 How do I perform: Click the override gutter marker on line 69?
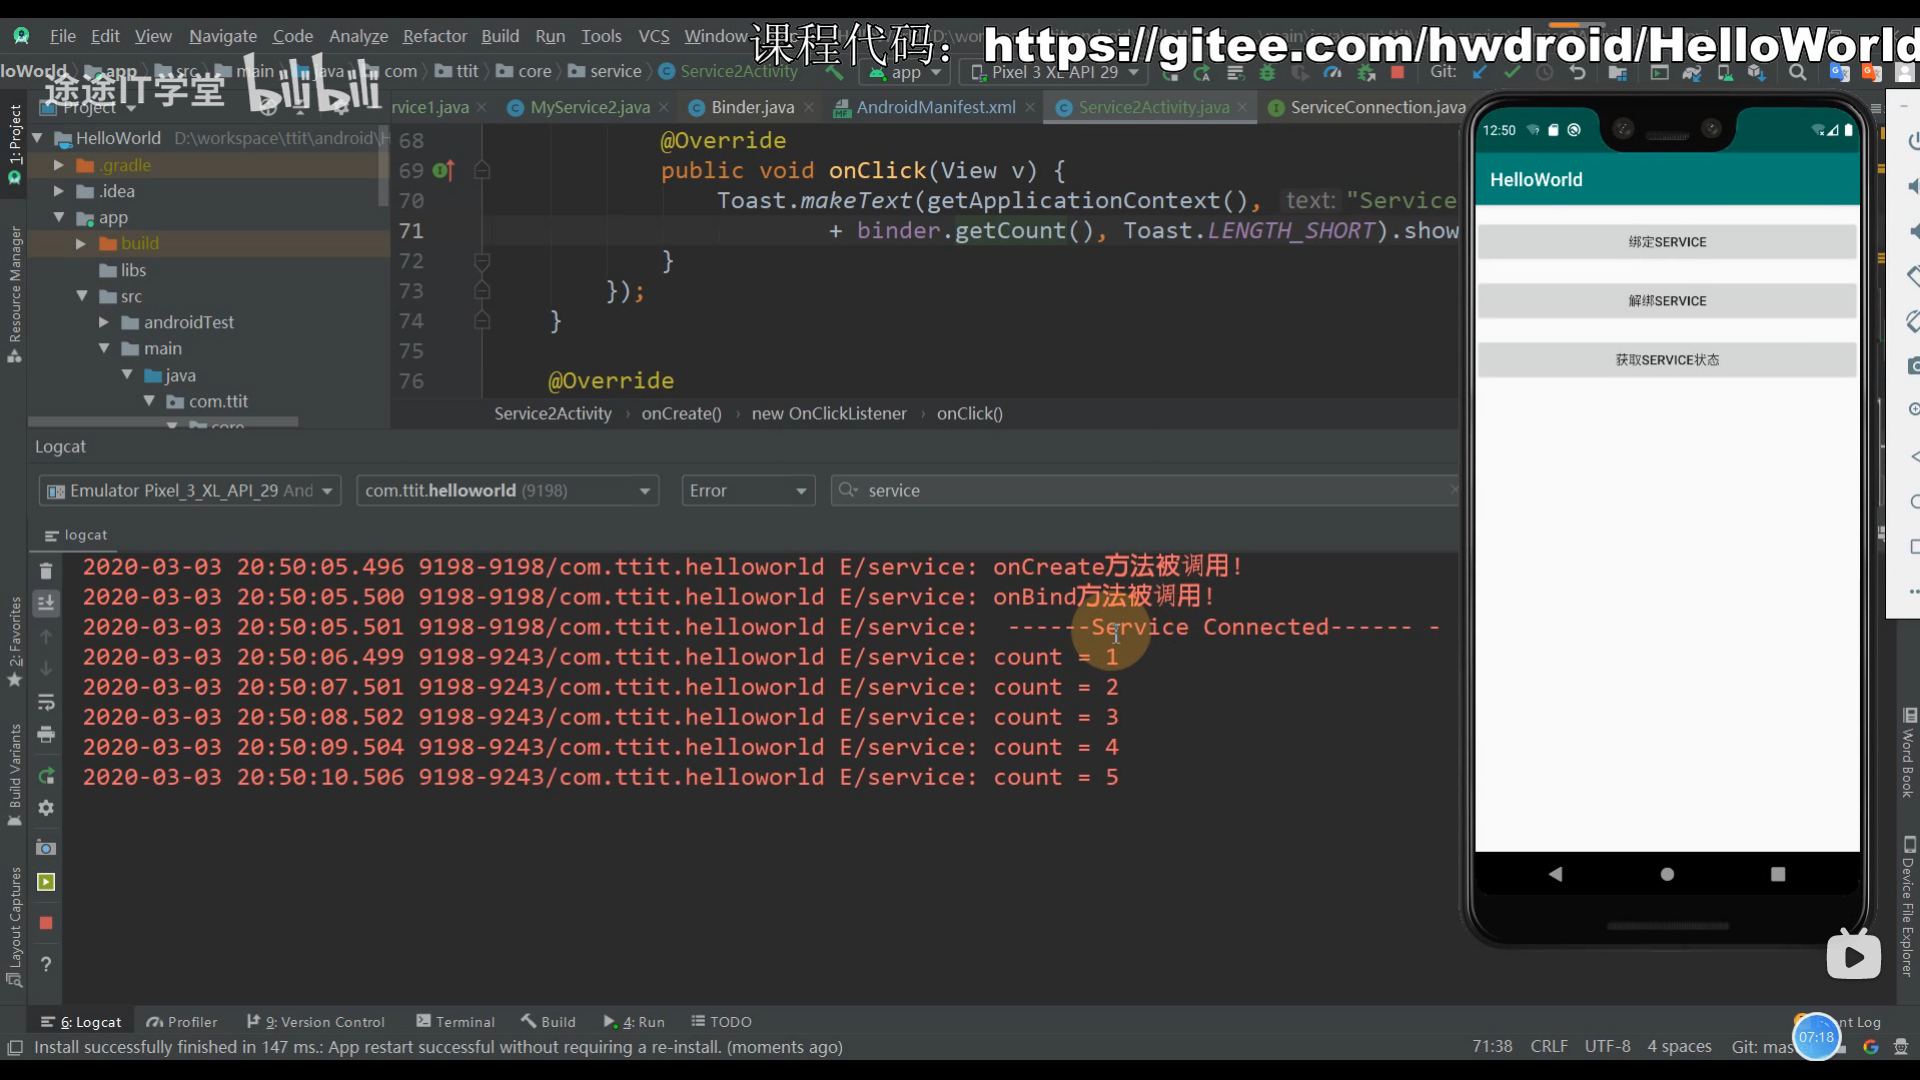point(443,171)
